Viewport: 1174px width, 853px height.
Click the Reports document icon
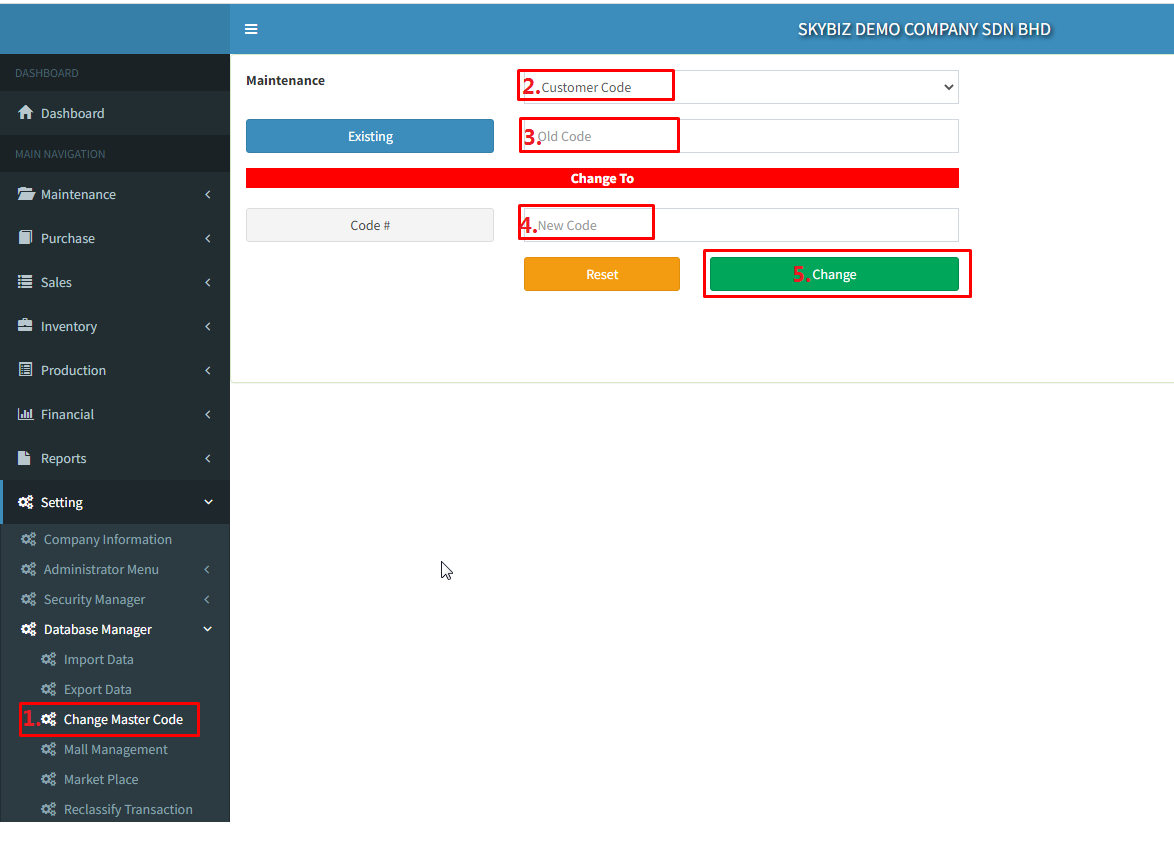point(26,458)
